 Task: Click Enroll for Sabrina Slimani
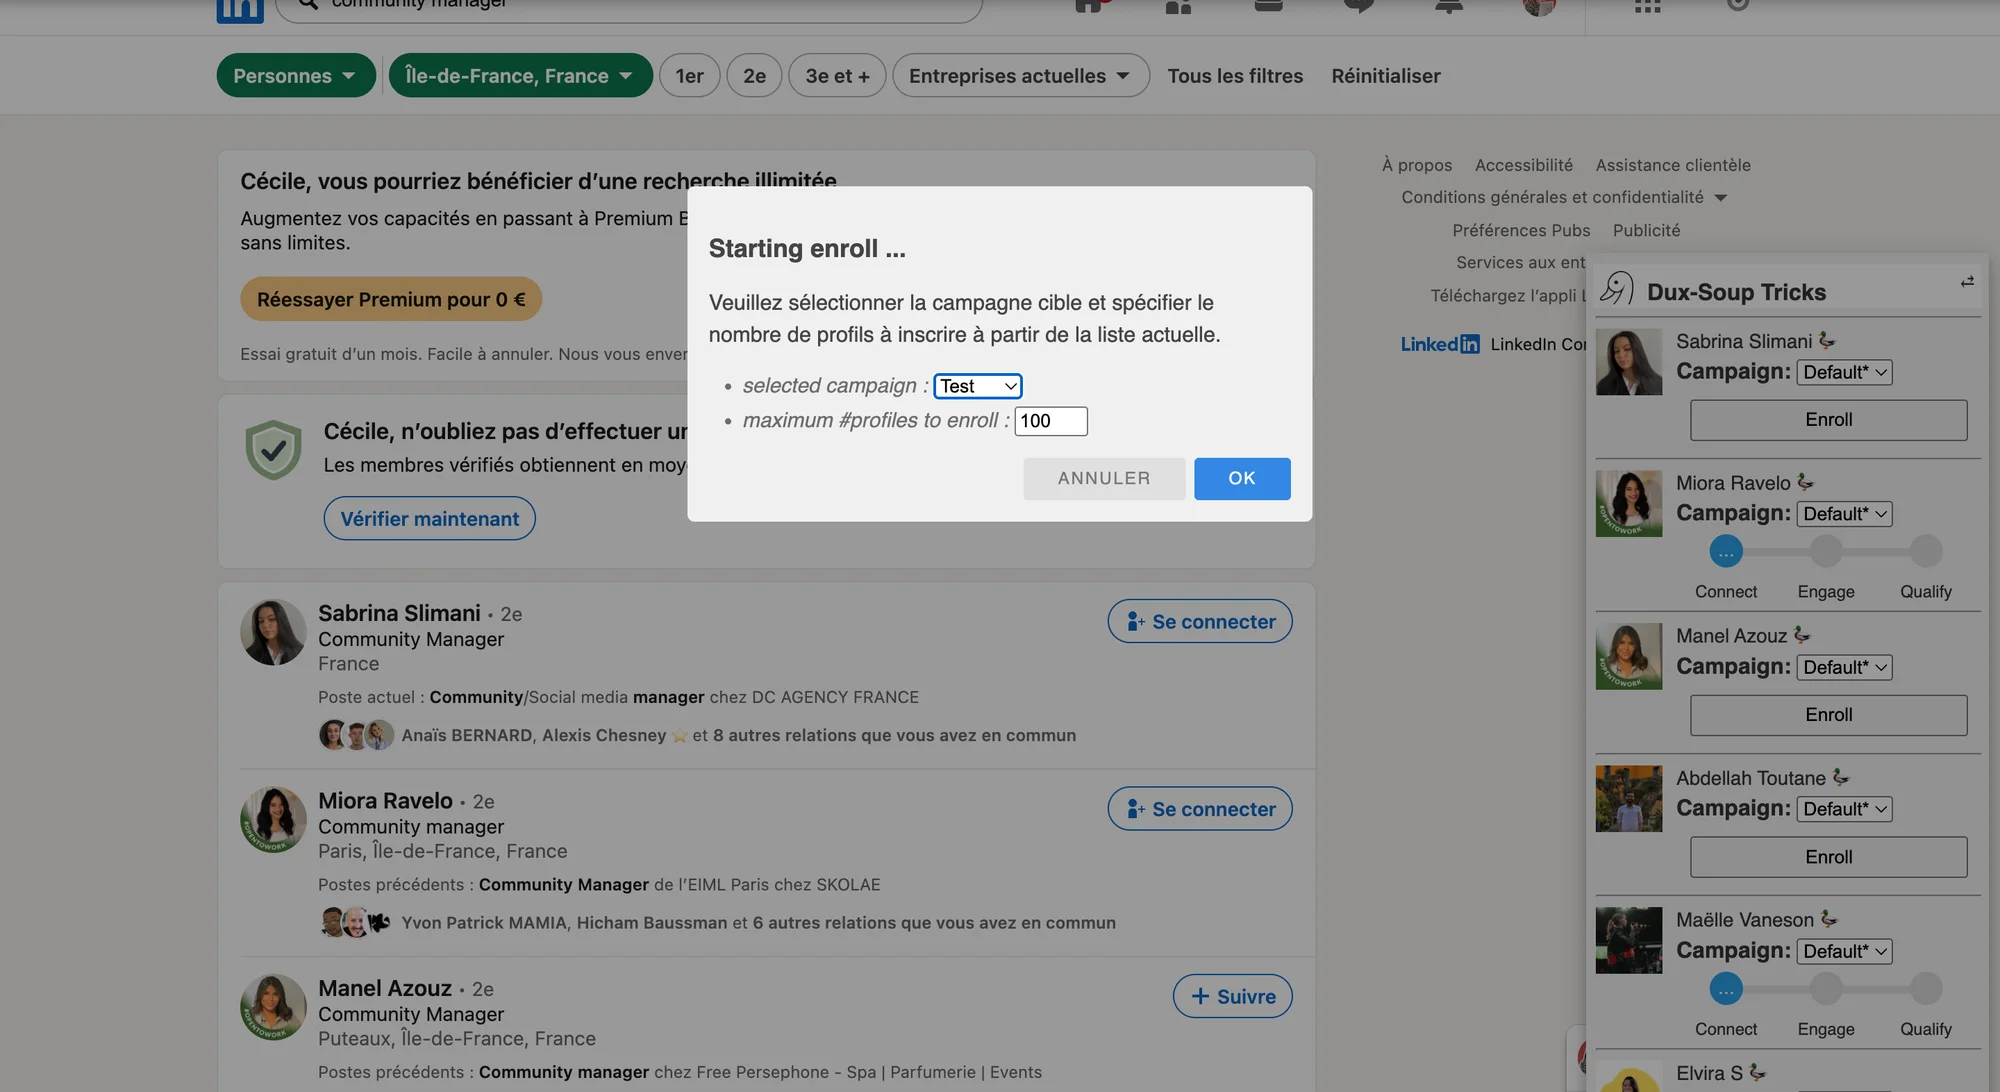pyautogui.click(x=1829, y=420)
